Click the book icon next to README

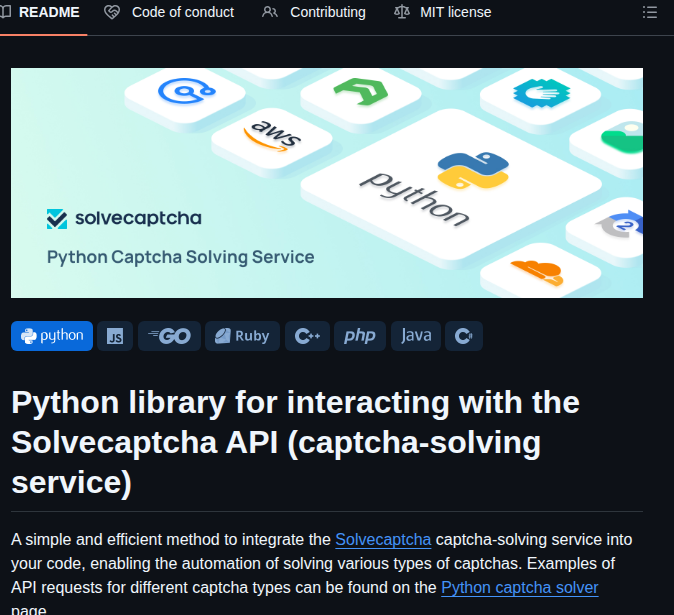6,12
